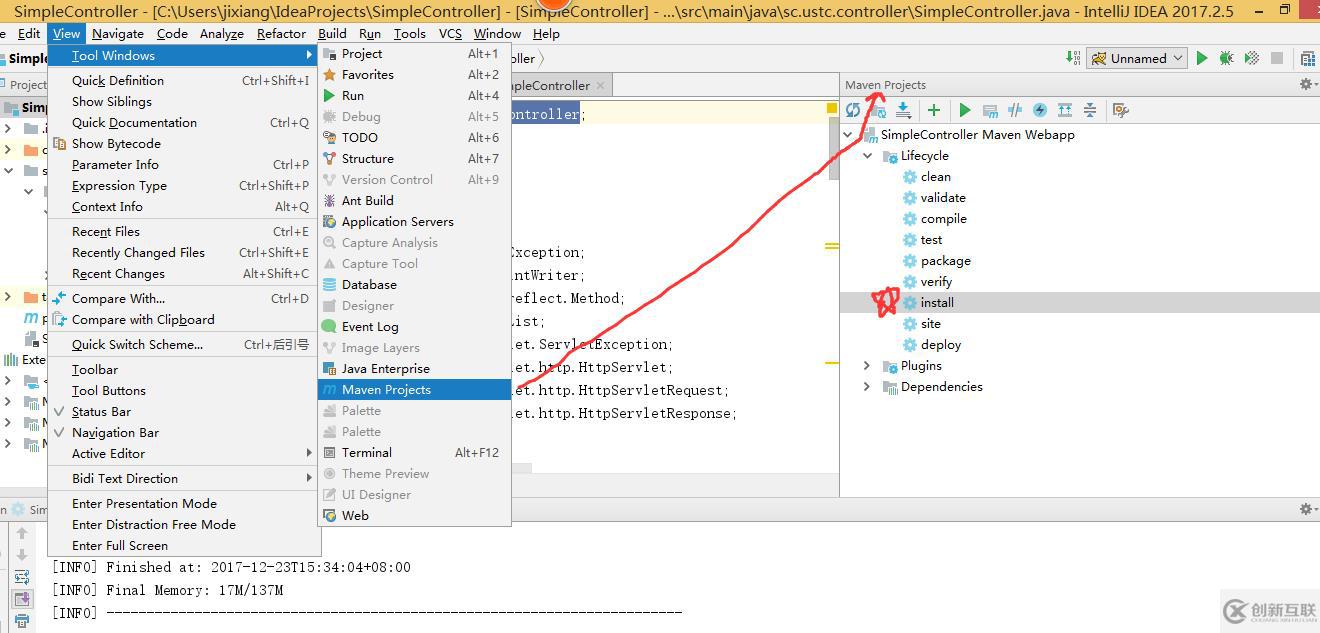Viewport: 1320px width, 633px height.
Task: Collapse the Lifecycle node in Maven tree
Action: (867, 156)
